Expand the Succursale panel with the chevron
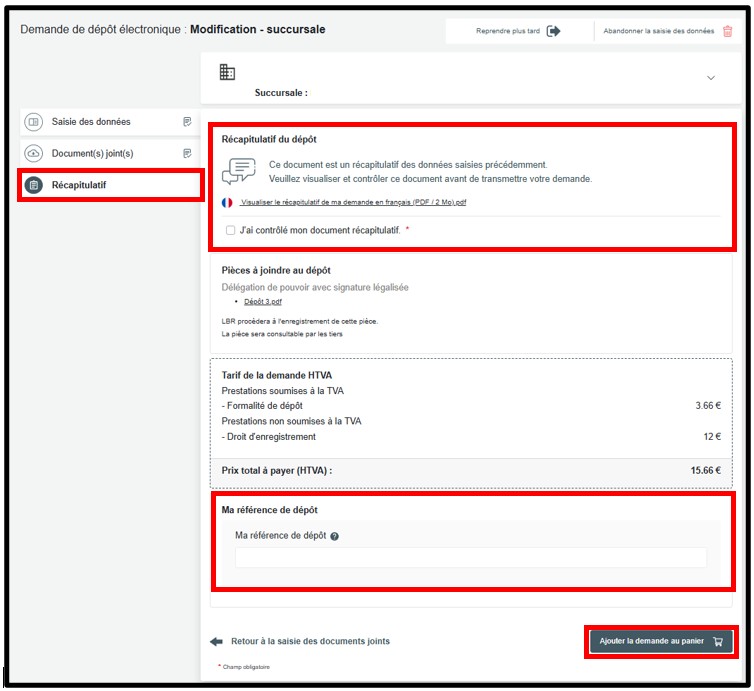This screenshot has width=754, height=691. point(711,78)
